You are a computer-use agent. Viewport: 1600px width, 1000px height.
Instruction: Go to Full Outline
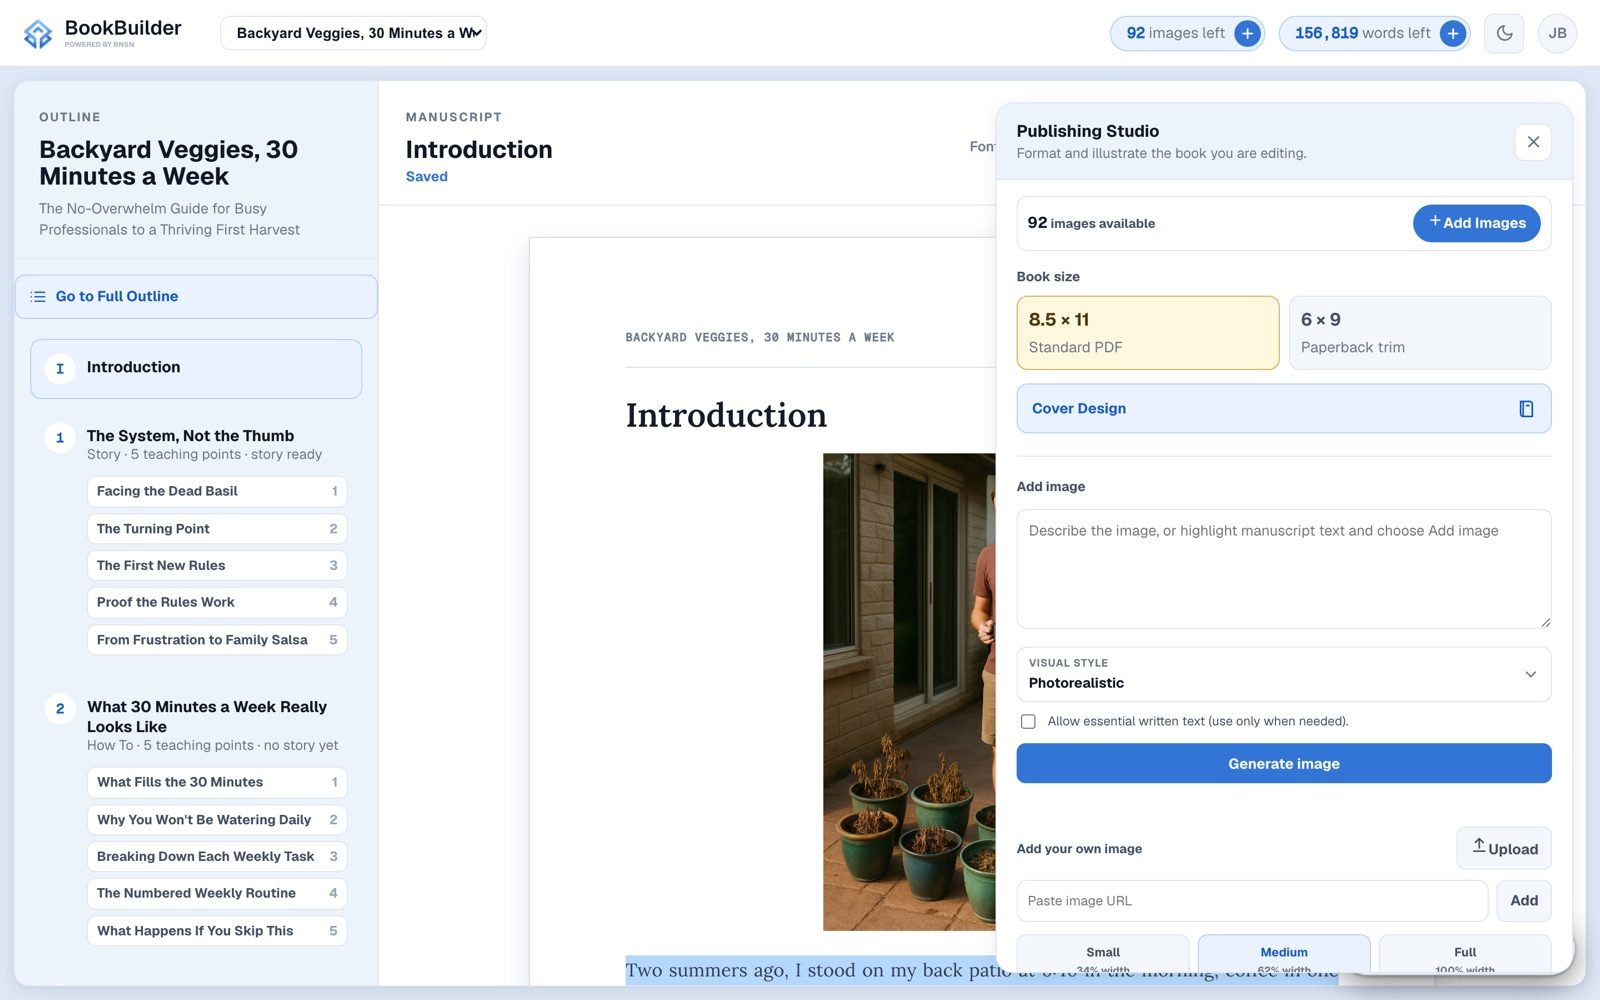click(x=196, y=297)
